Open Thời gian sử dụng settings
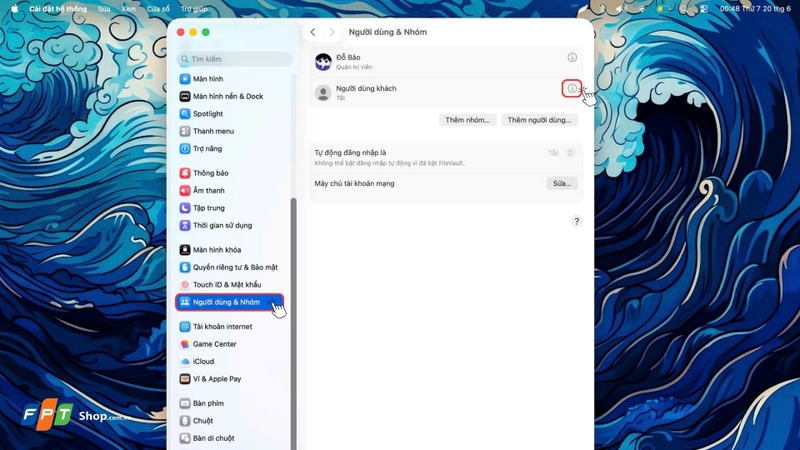Viewport: 800px width, 450px height. (x=215, y=225)
